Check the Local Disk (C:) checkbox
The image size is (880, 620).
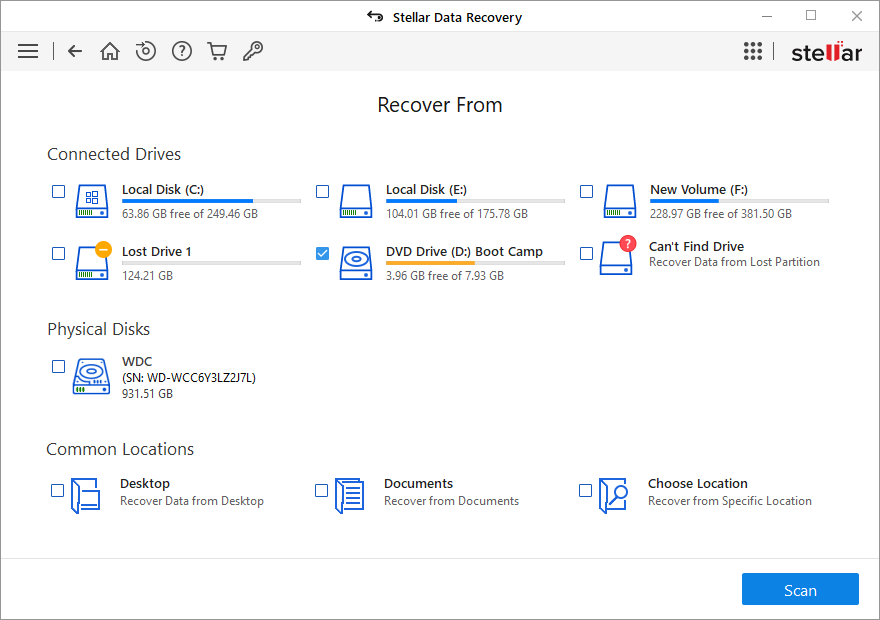(x=58, y=191)
